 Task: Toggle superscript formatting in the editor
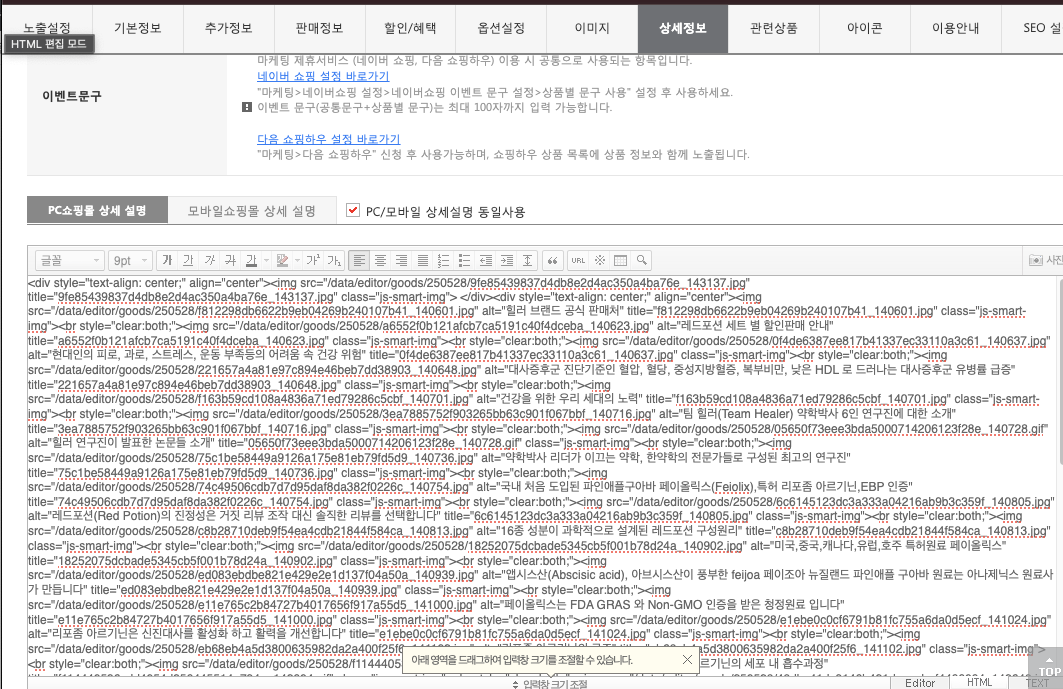(x=312, y=260)
